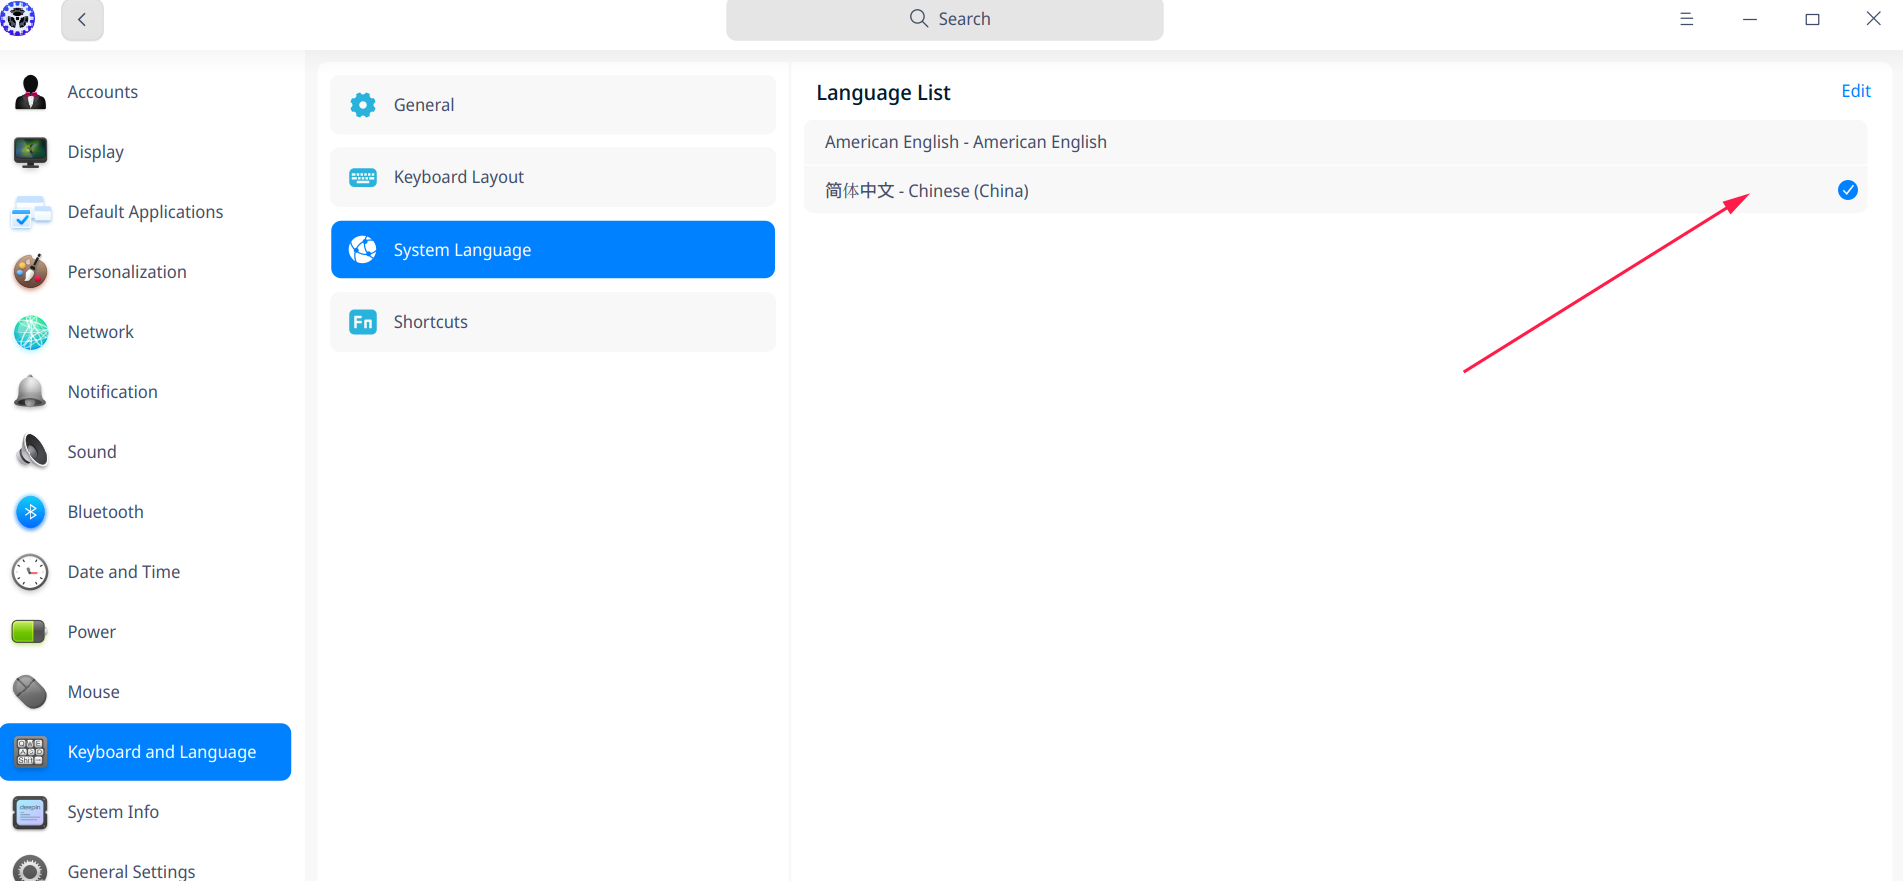Click the Default Applications icon
The width and height of the screenshot is (1903, 881).
click(x=30, y=212)
